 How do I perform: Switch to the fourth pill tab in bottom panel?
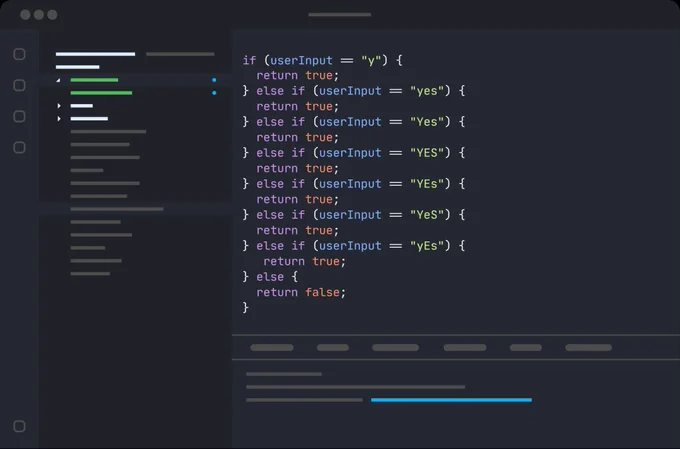(465, 347)
